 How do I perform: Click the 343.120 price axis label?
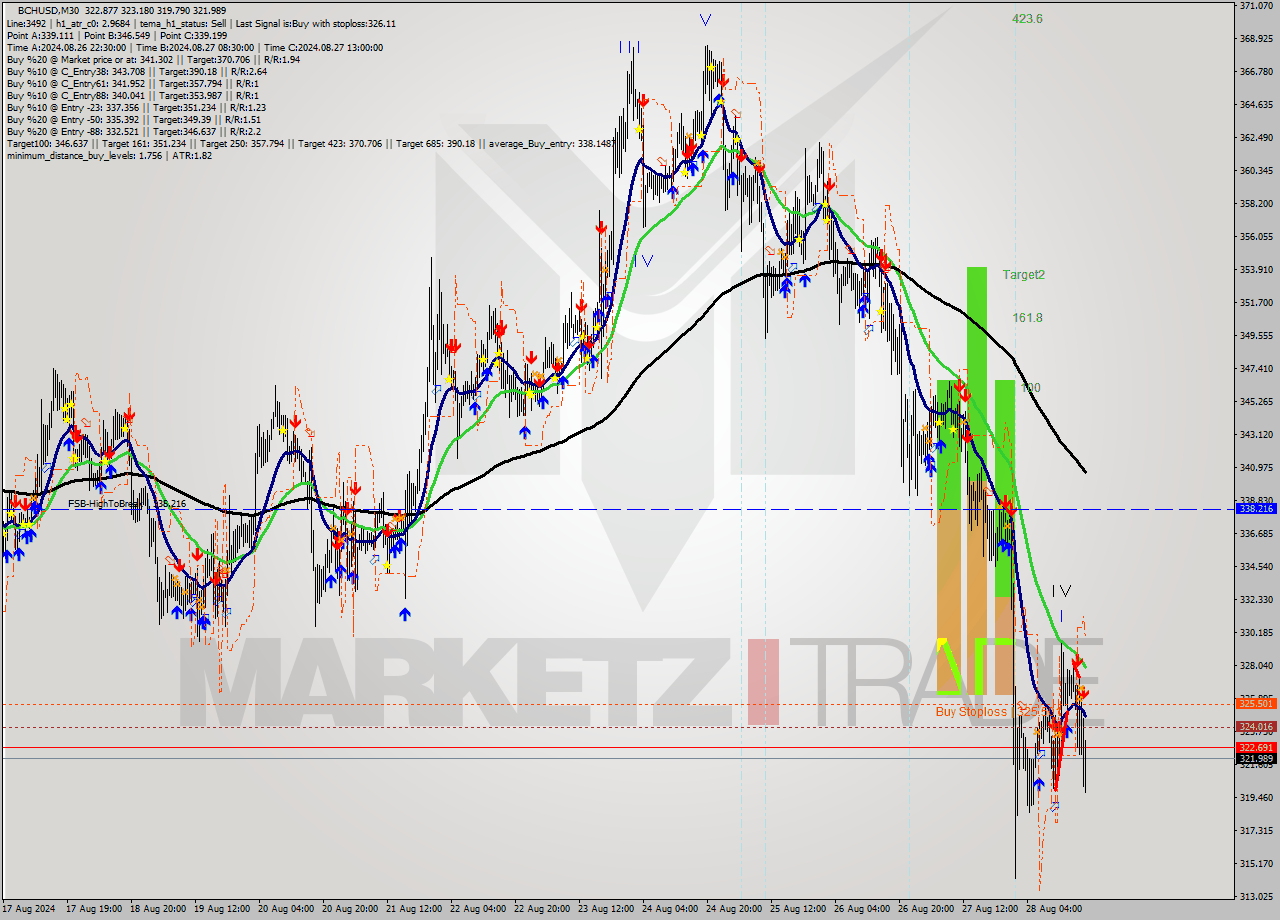1256,435
